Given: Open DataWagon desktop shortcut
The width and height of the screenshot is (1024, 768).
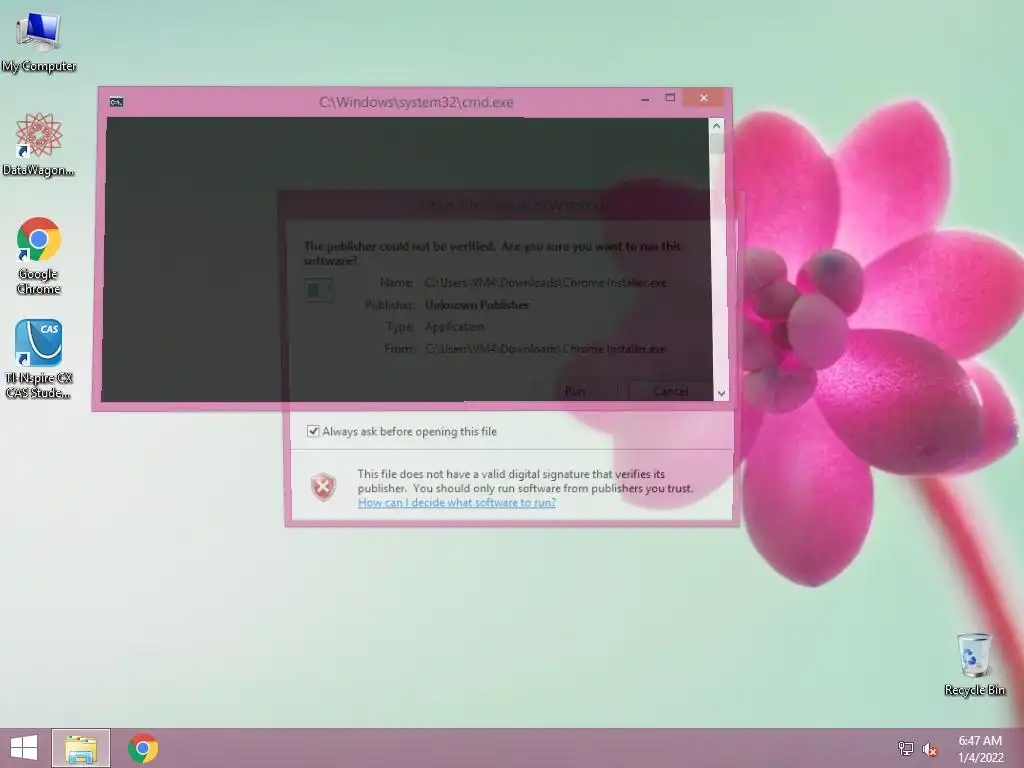Looking at the screenshot, I should coord(39,145).
